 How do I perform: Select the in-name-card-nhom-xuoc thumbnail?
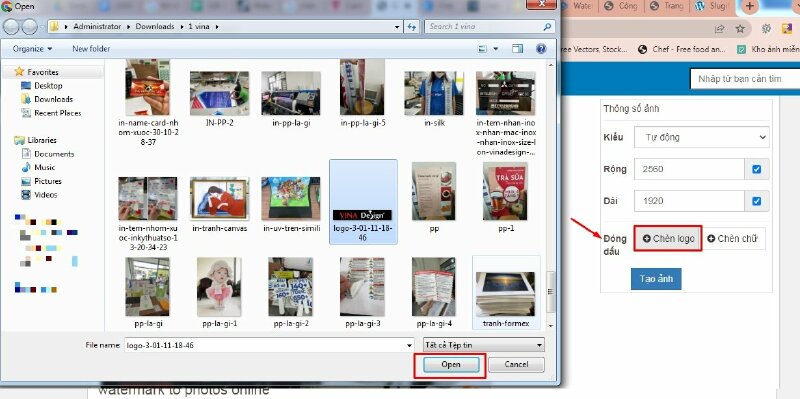pos(147,88)
